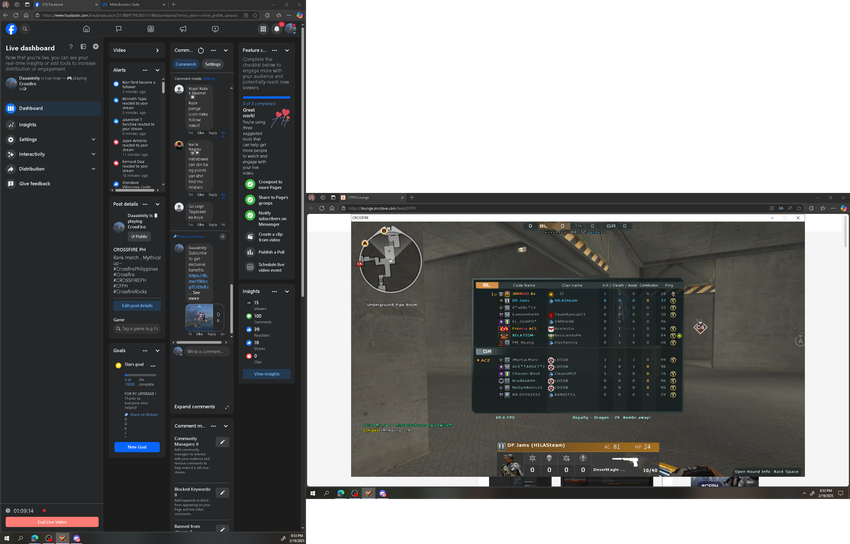This screenshot has width=850, height=544.
Task: Toggle the Notify subscribers on Messenger checkmark
Action: [x=250, y=216]
